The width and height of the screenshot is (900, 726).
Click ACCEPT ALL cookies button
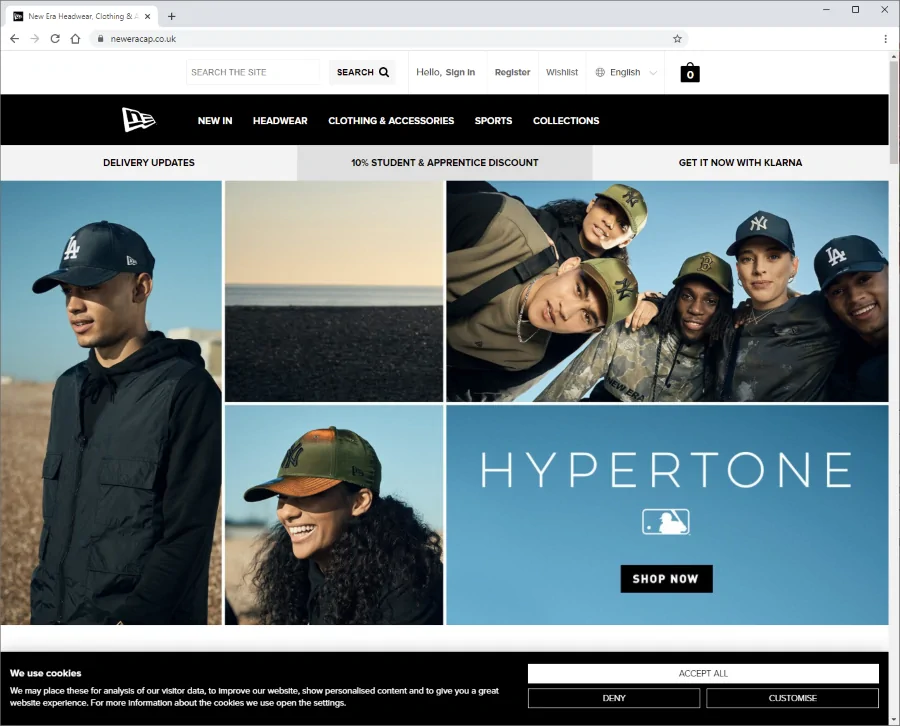point(703,673)
